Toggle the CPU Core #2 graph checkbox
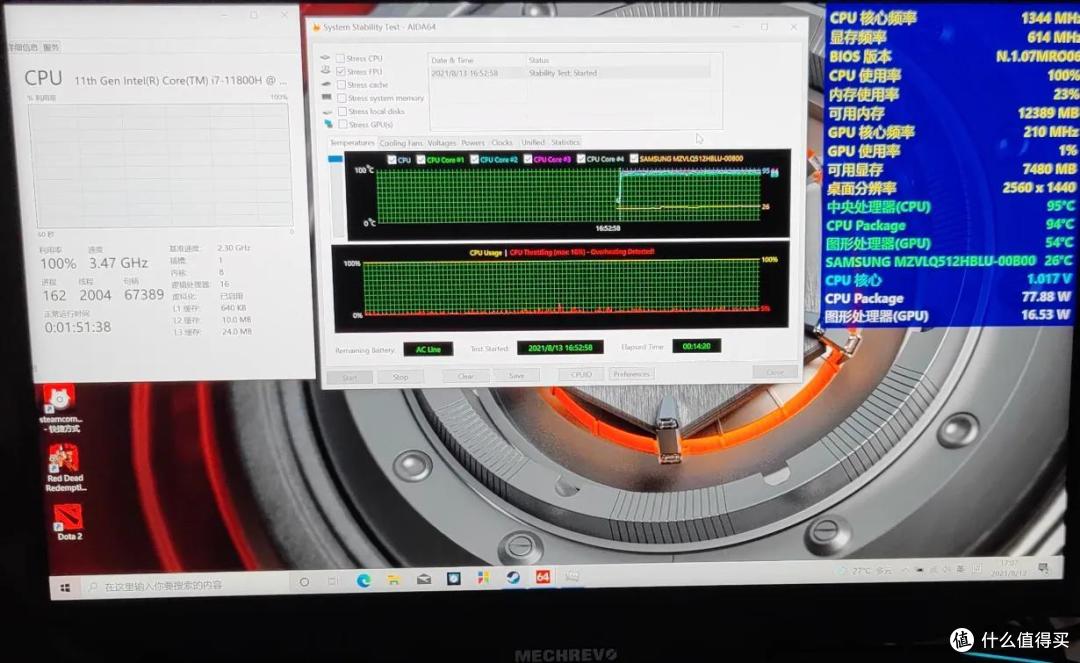1080x663 pixels. coord(475,159)
